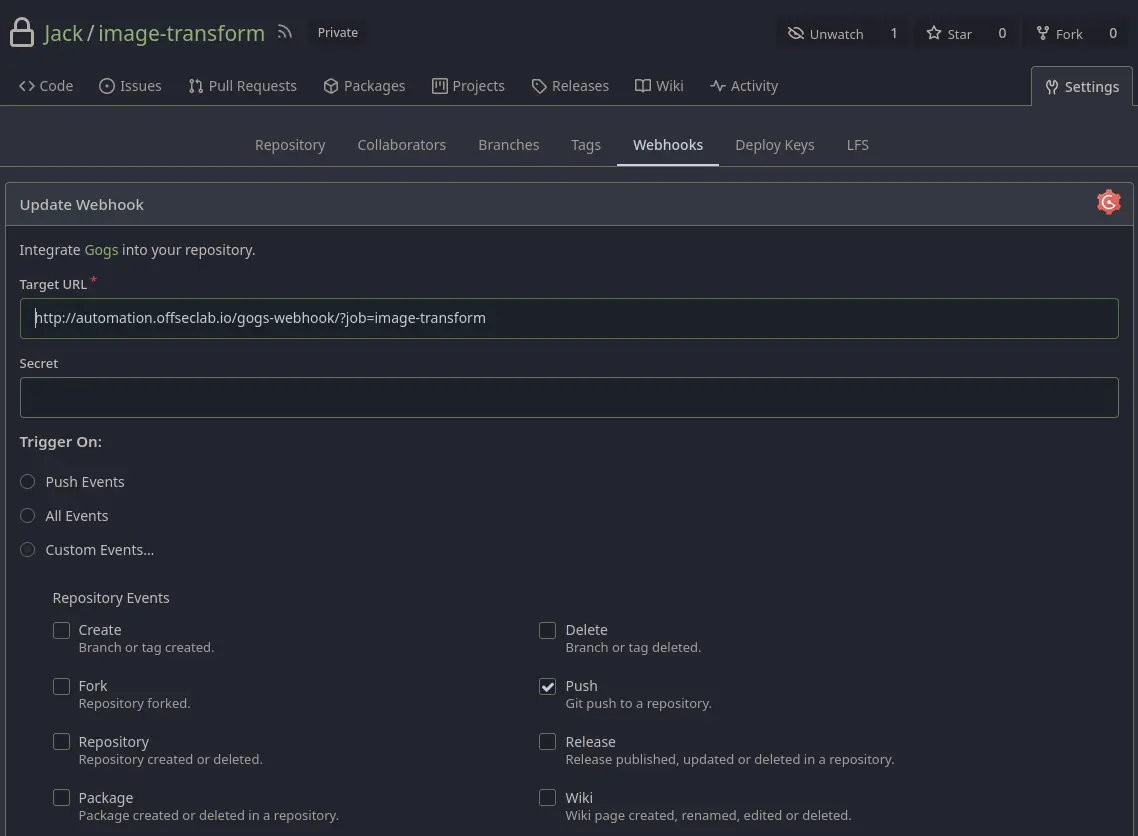
Task: Open stargazers count beside Star
Action: click(x=1002, y=33)
